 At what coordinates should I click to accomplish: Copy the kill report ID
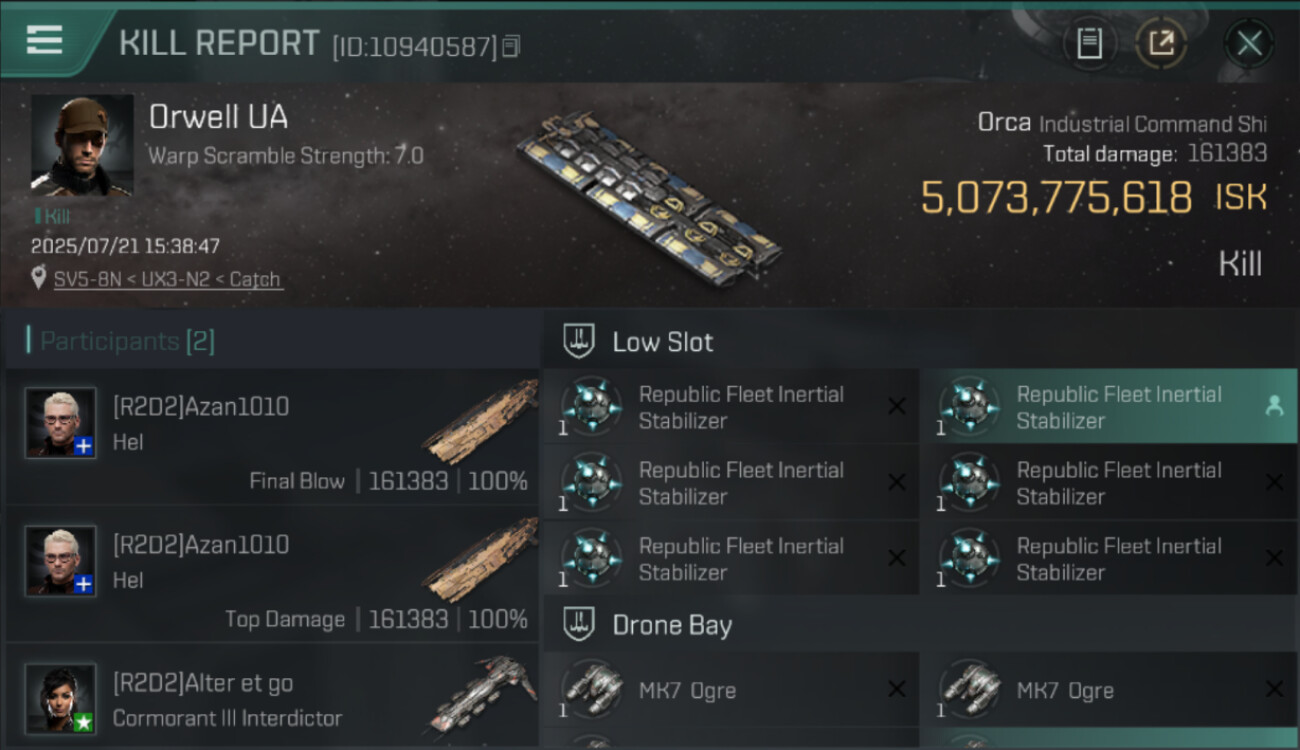[x=511, y=46]
